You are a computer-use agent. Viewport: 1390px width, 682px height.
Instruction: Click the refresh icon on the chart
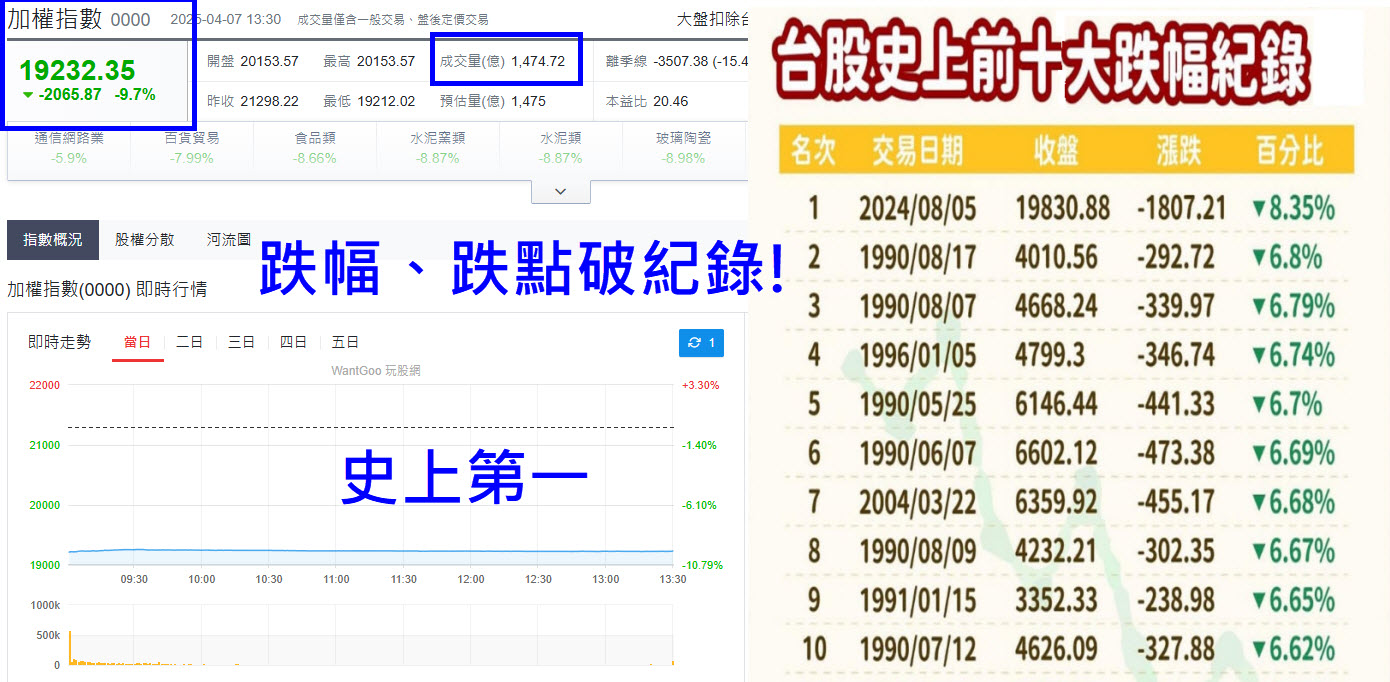pos(694,343)
